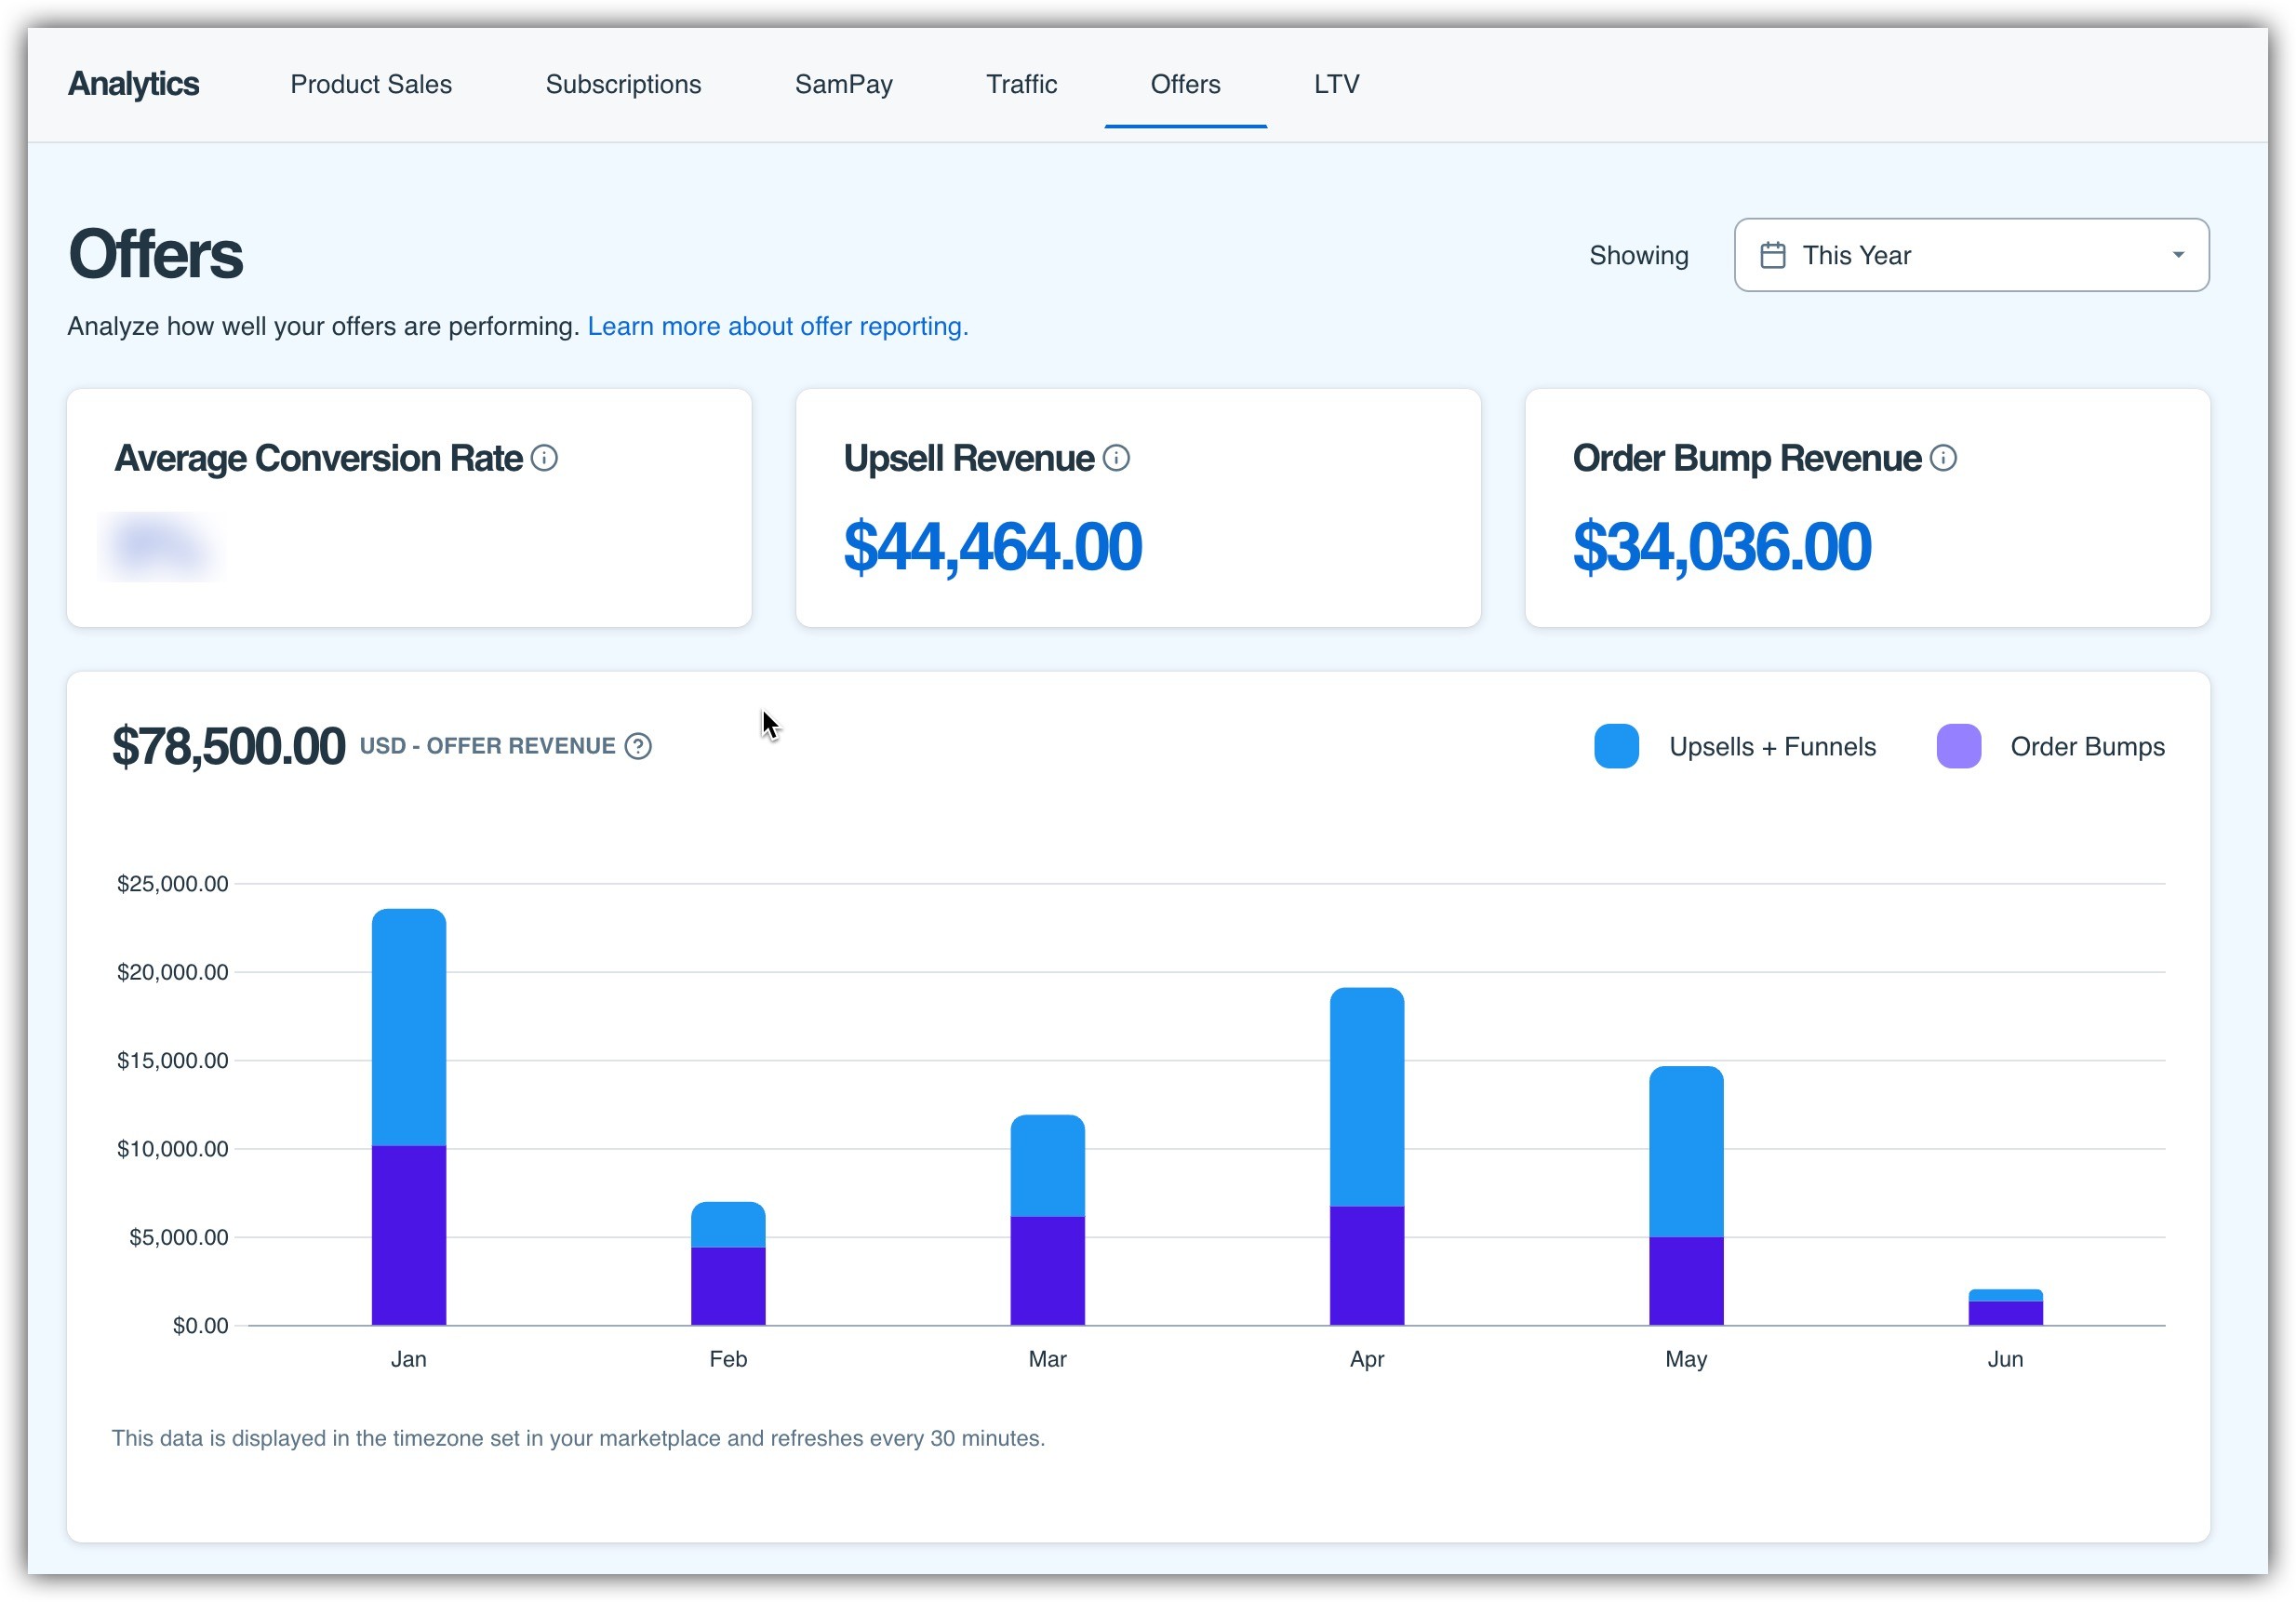Image resolution: width=2296 pixels, height=1602 pixels.
Task: Click info icon next to Average Conversion Rate
Action: tap(544, 458)
